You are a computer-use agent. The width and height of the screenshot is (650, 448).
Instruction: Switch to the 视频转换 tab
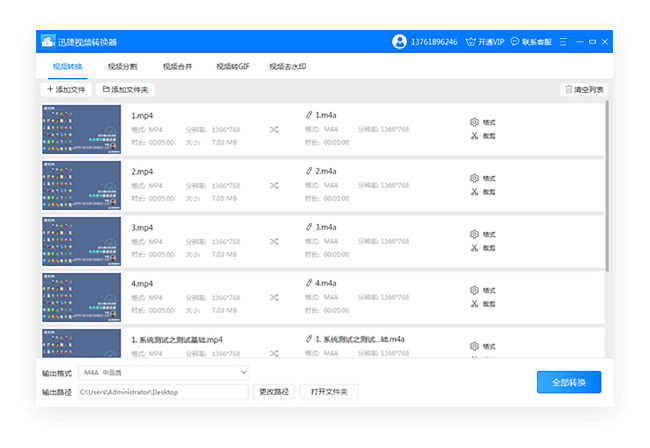(x=68, y=66)
